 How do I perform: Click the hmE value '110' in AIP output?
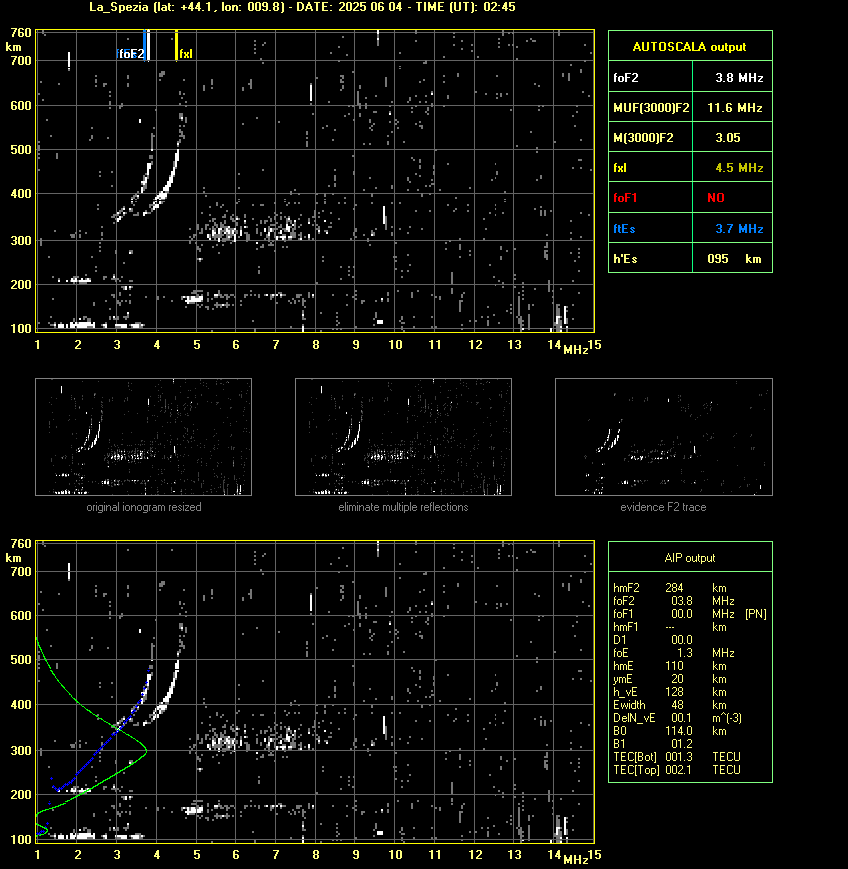pos(674,666)
